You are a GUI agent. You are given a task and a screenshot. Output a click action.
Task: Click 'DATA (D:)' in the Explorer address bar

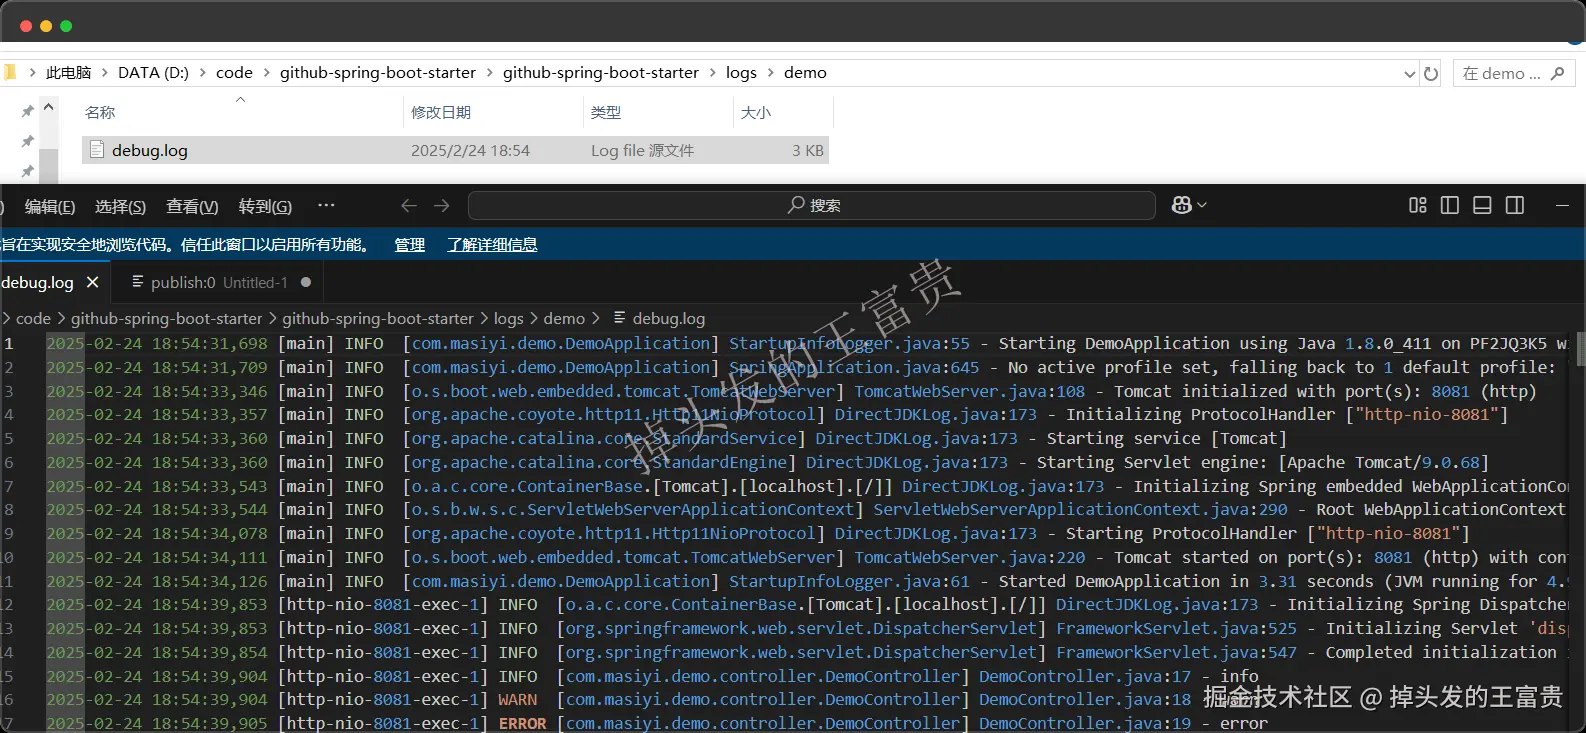point(153,73)
